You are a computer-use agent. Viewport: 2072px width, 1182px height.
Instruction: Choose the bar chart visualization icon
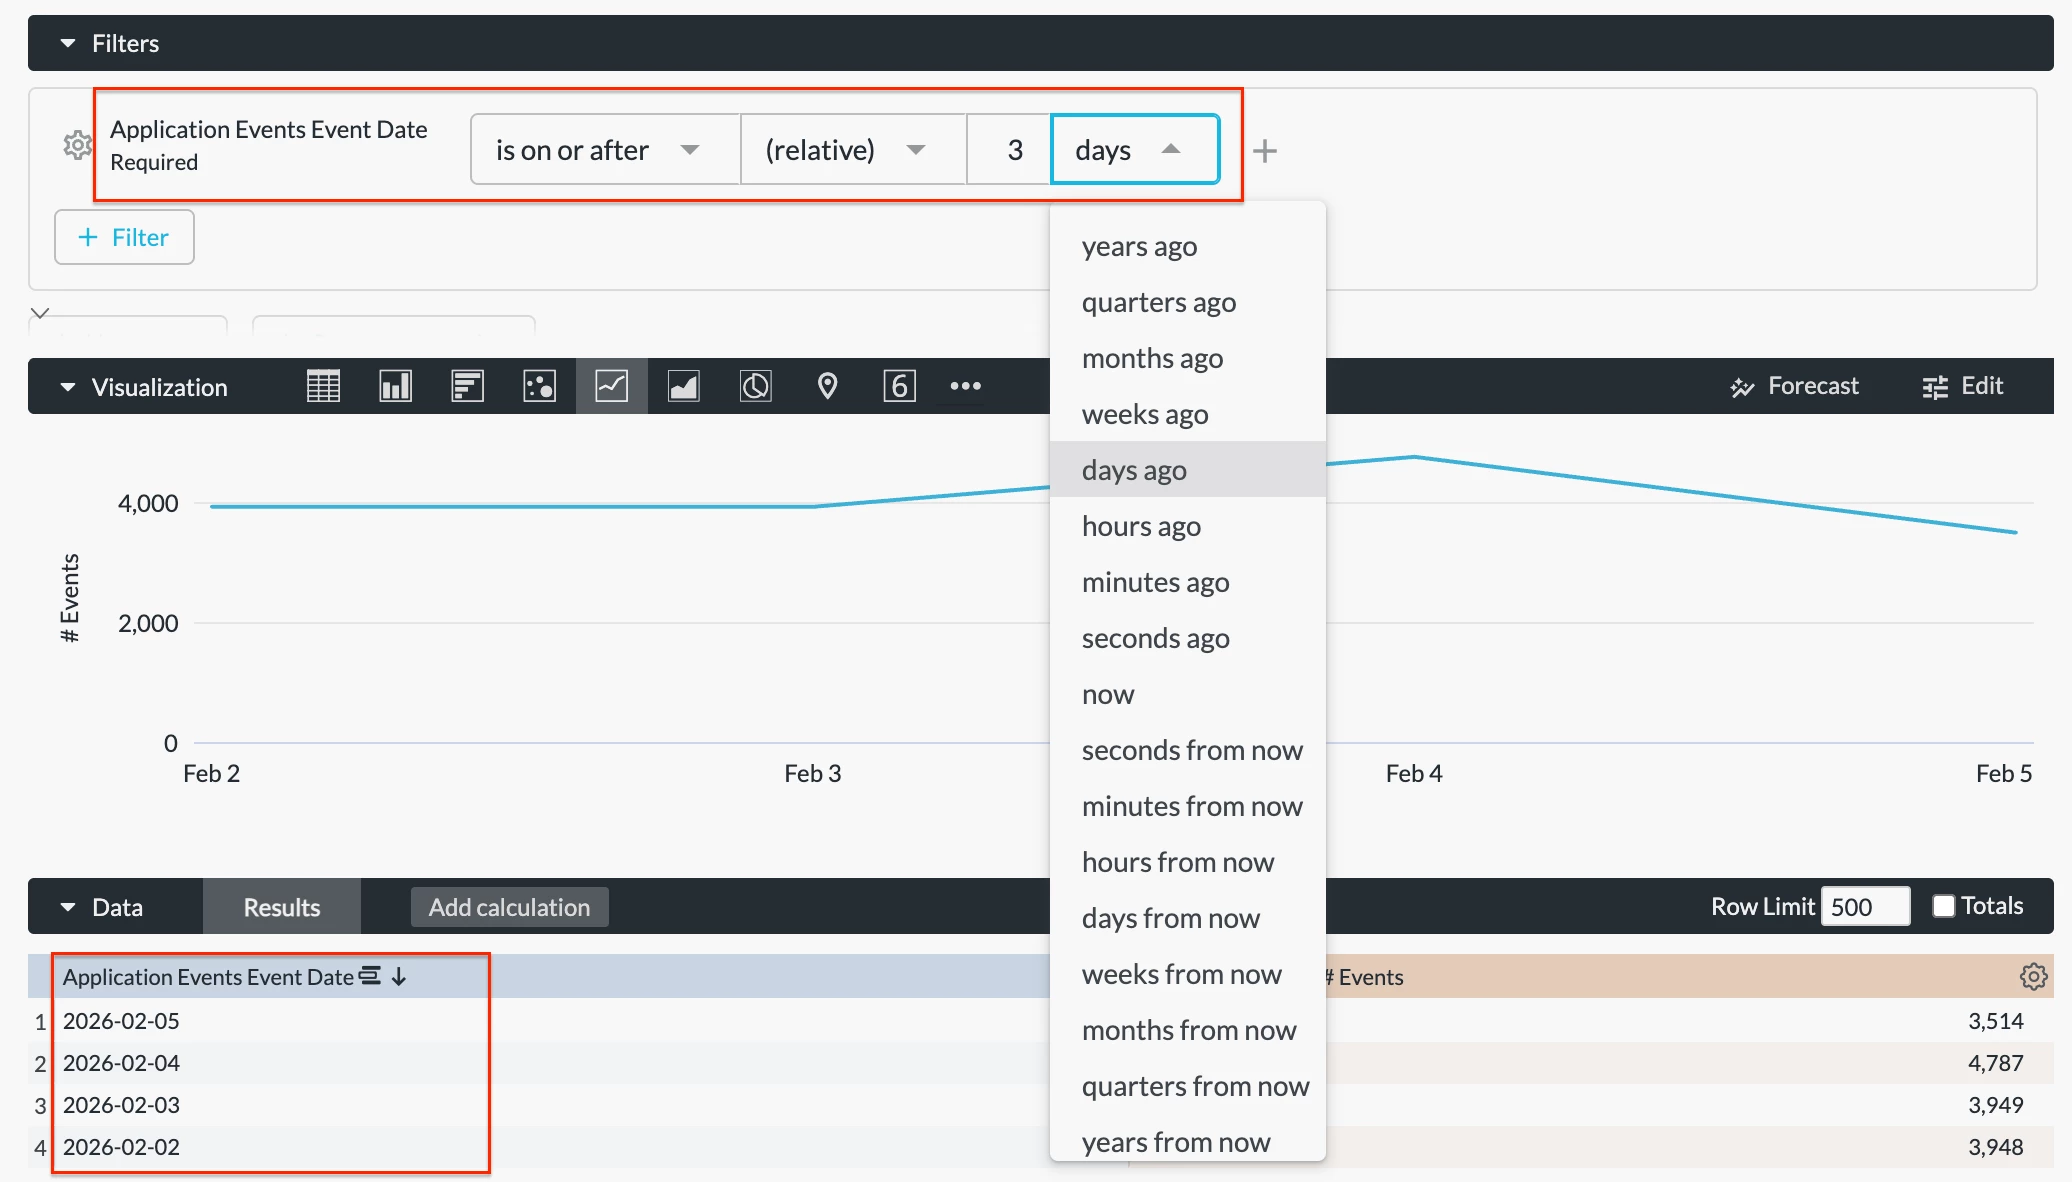(467, 386)
